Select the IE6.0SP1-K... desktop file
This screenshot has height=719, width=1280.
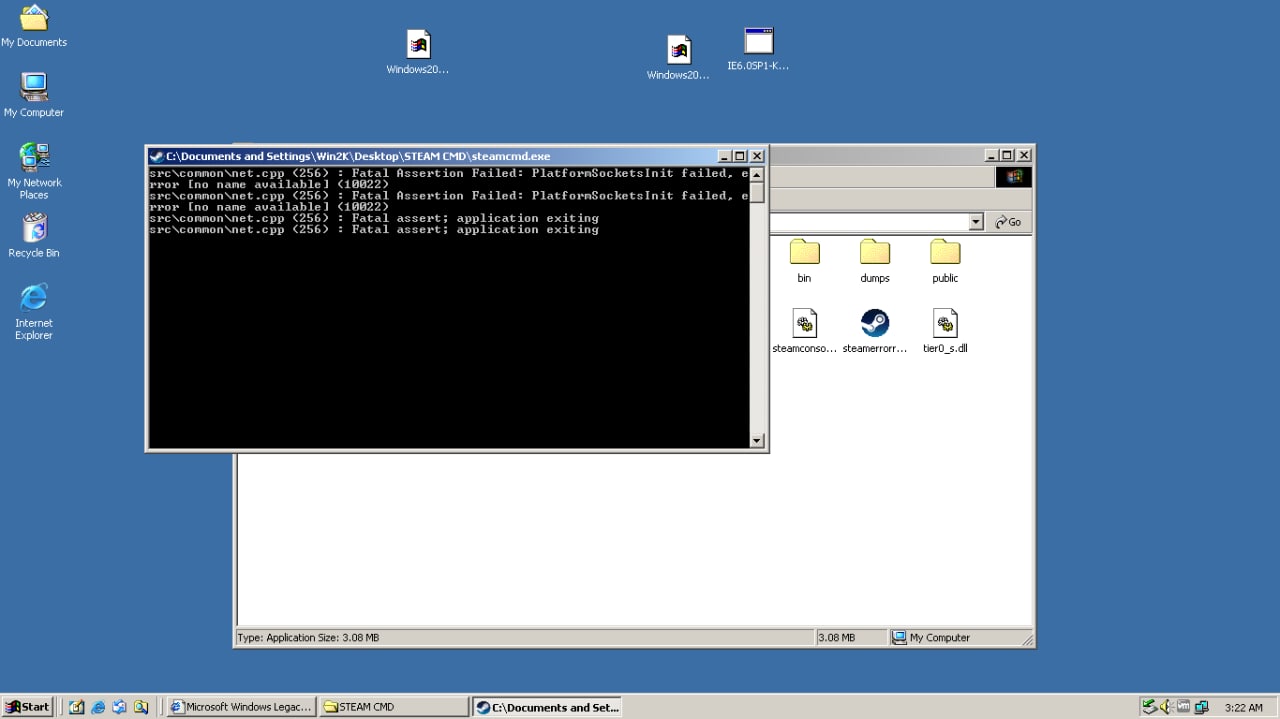758,50
